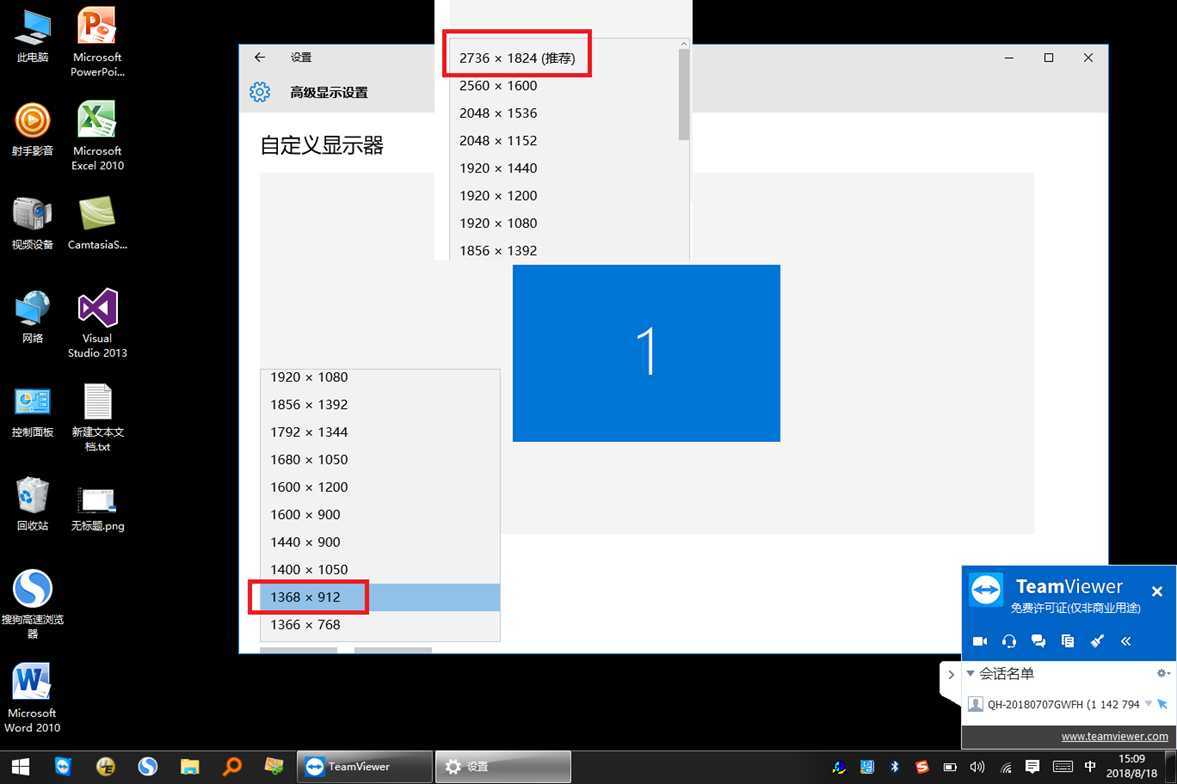The height and width of the screenshot is (784, 1177).
Task: Select Visual Studio 2013 desktop shortcut
Action: 97,323
